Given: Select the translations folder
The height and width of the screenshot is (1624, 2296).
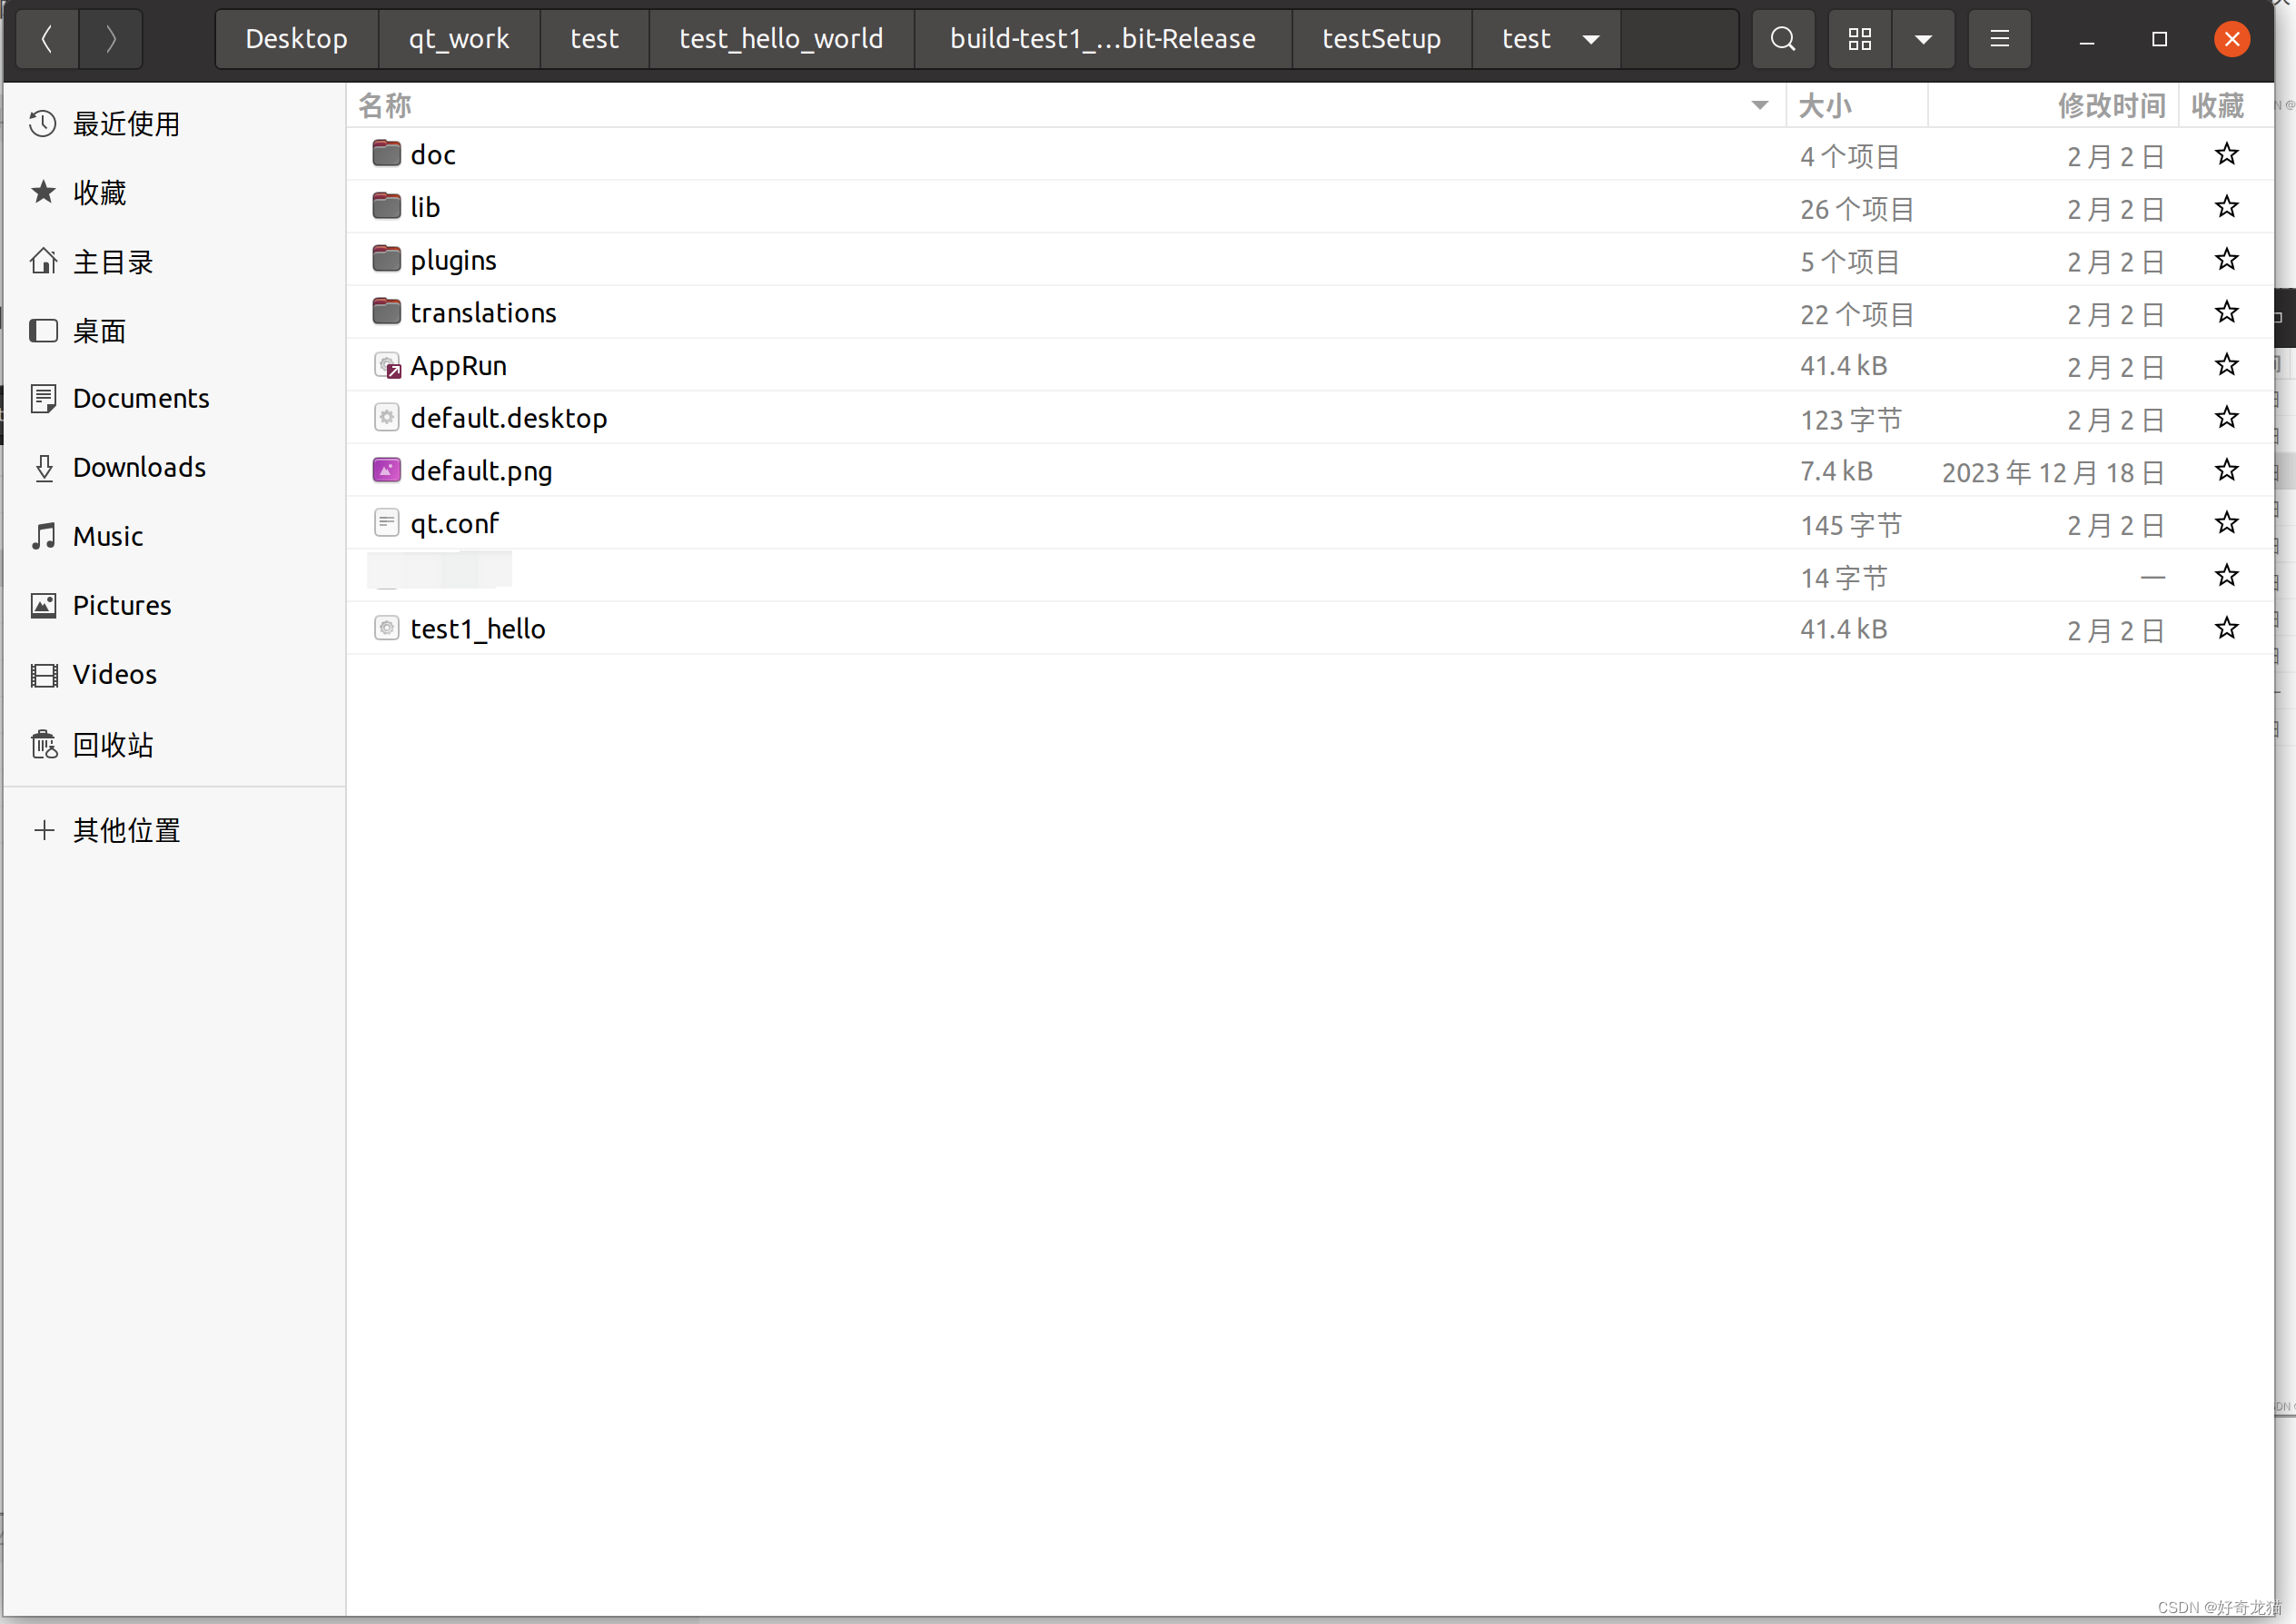Looking at the screenshot, I should pos(482,312).
